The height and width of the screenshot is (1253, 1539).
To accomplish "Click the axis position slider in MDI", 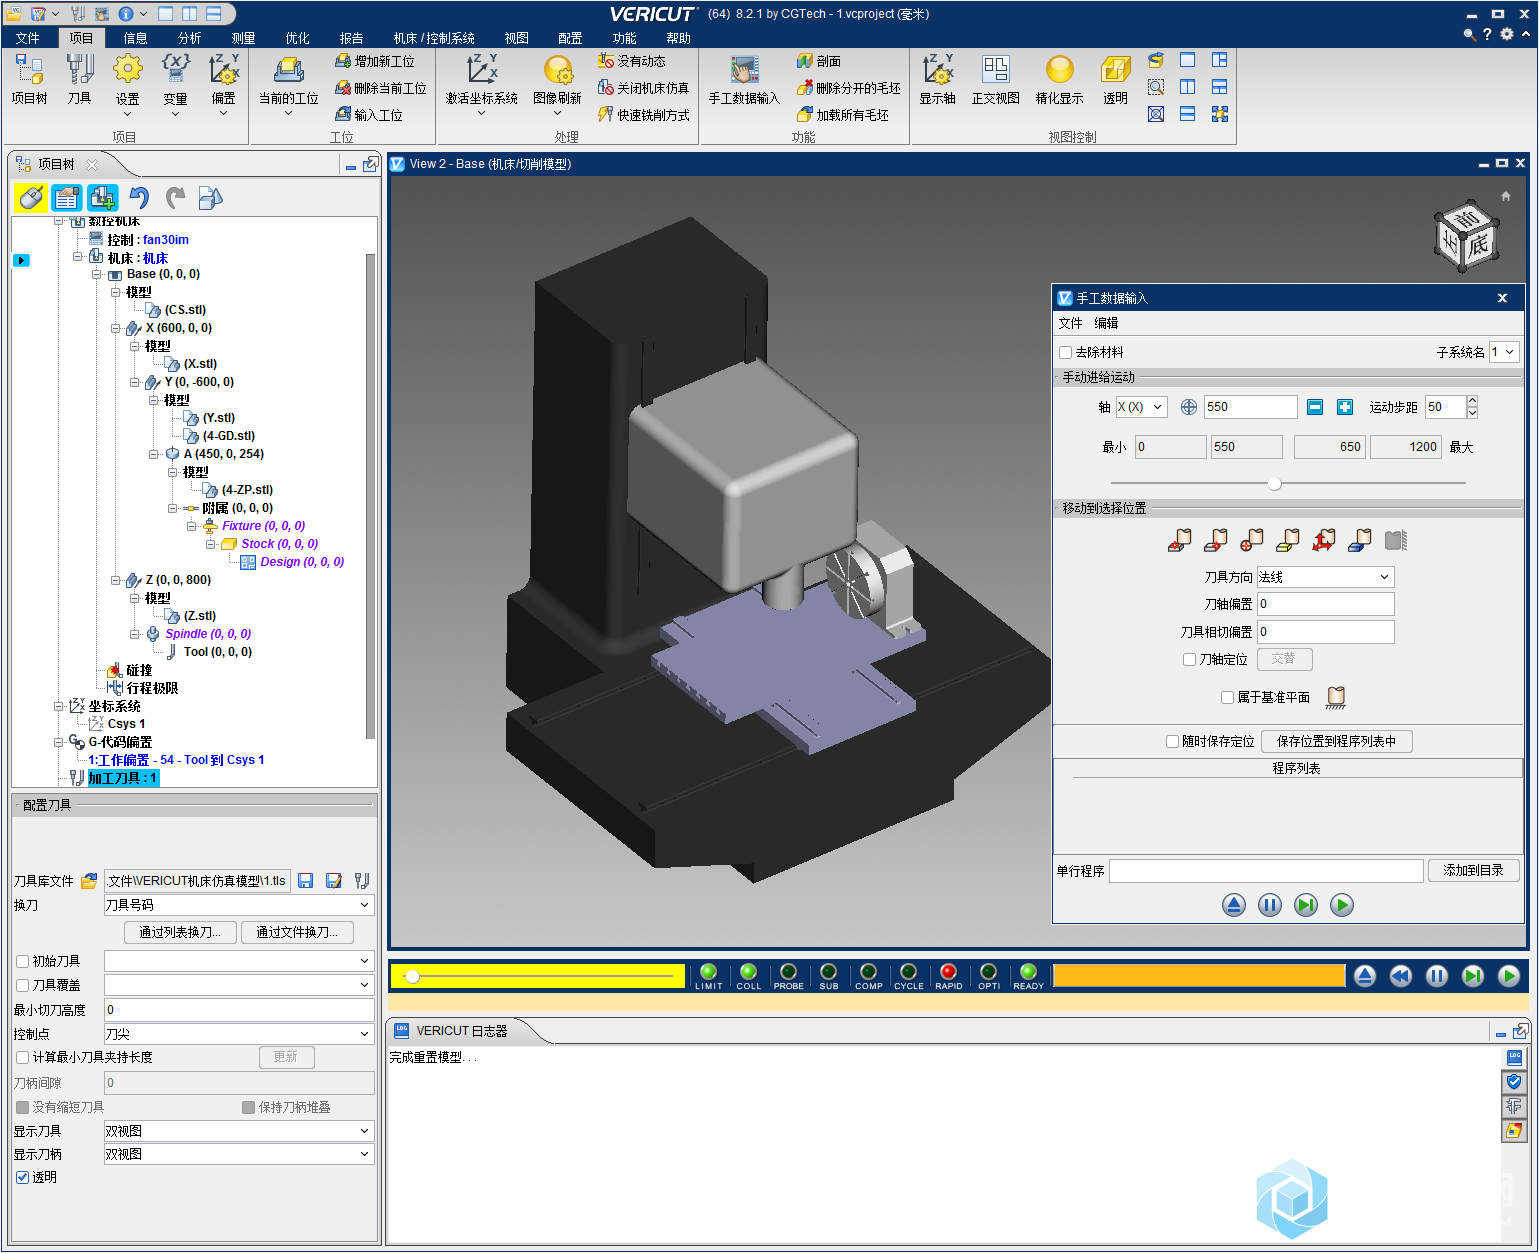I will 1274,484.
